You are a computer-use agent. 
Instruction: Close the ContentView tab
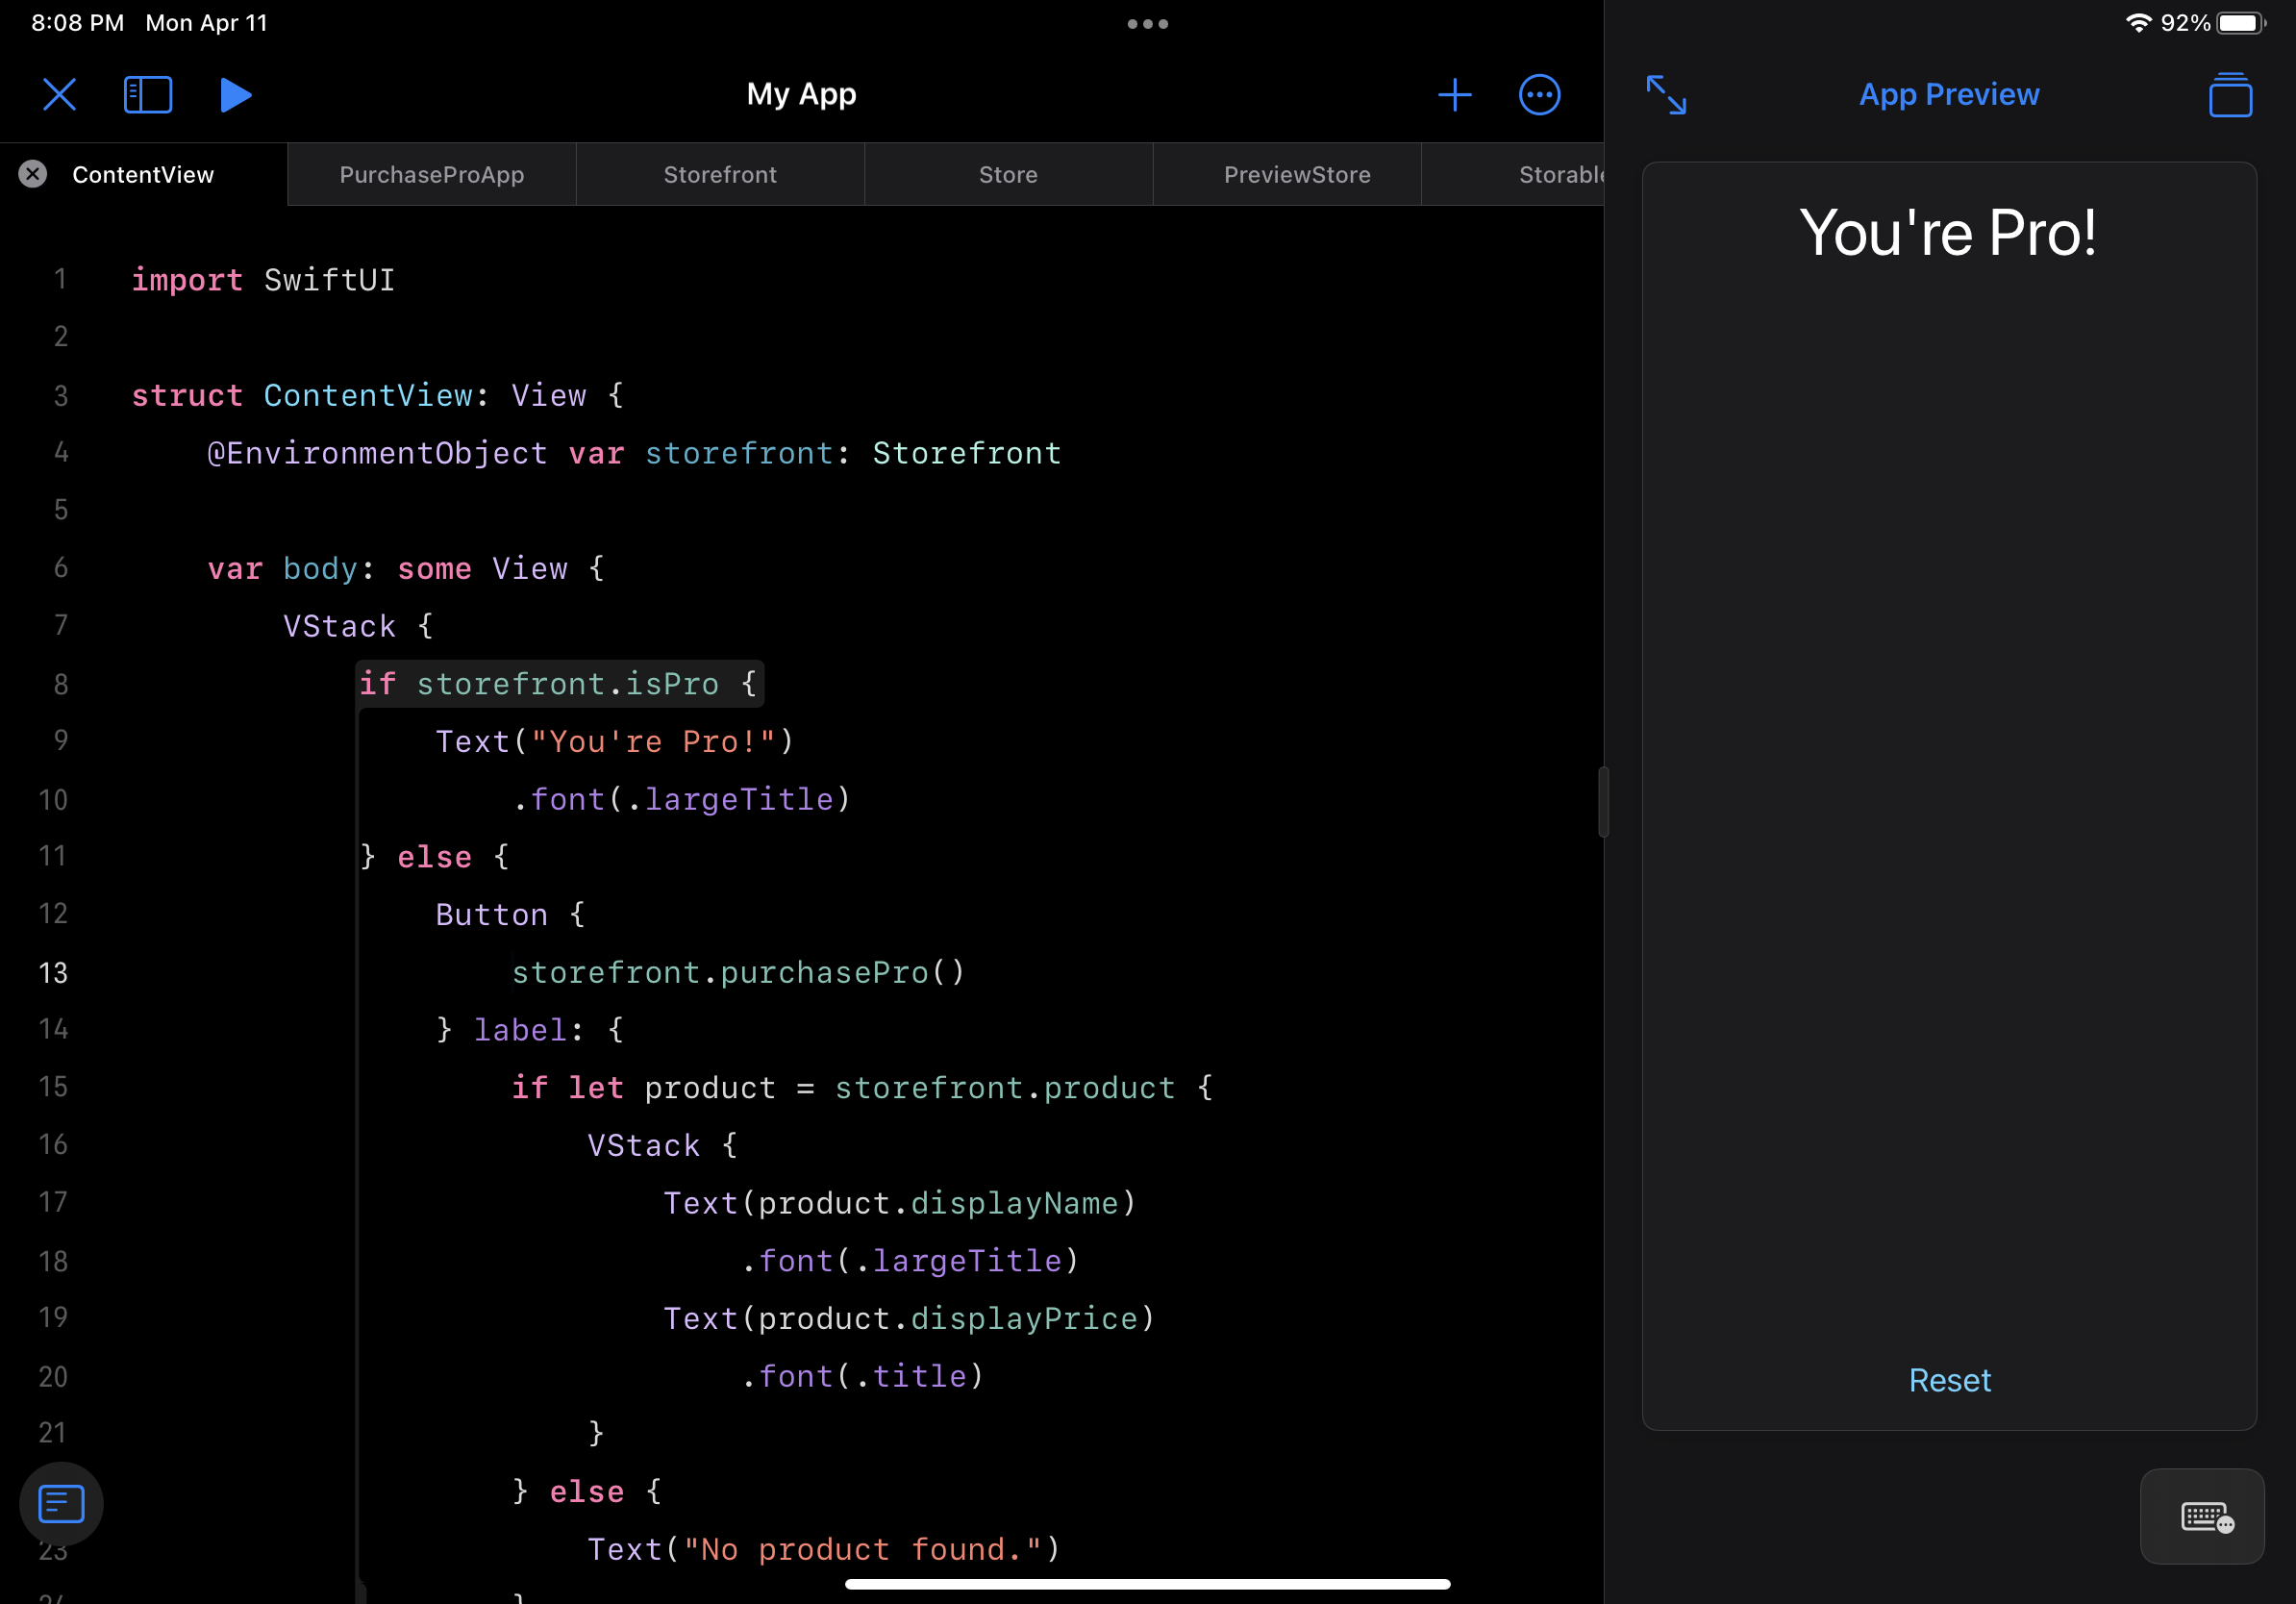[x=33, y=174]
